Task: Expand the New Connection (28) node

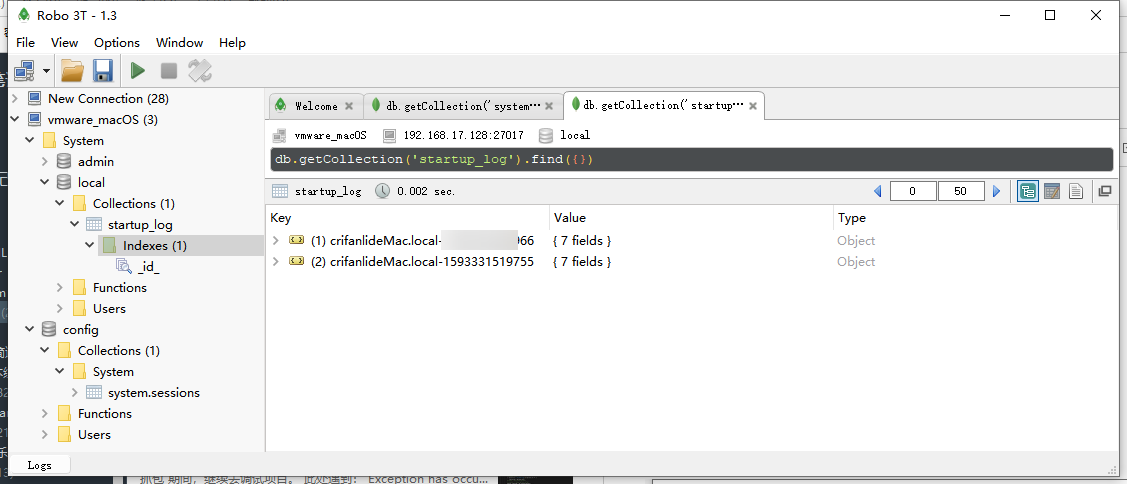Action: point(14,99)
